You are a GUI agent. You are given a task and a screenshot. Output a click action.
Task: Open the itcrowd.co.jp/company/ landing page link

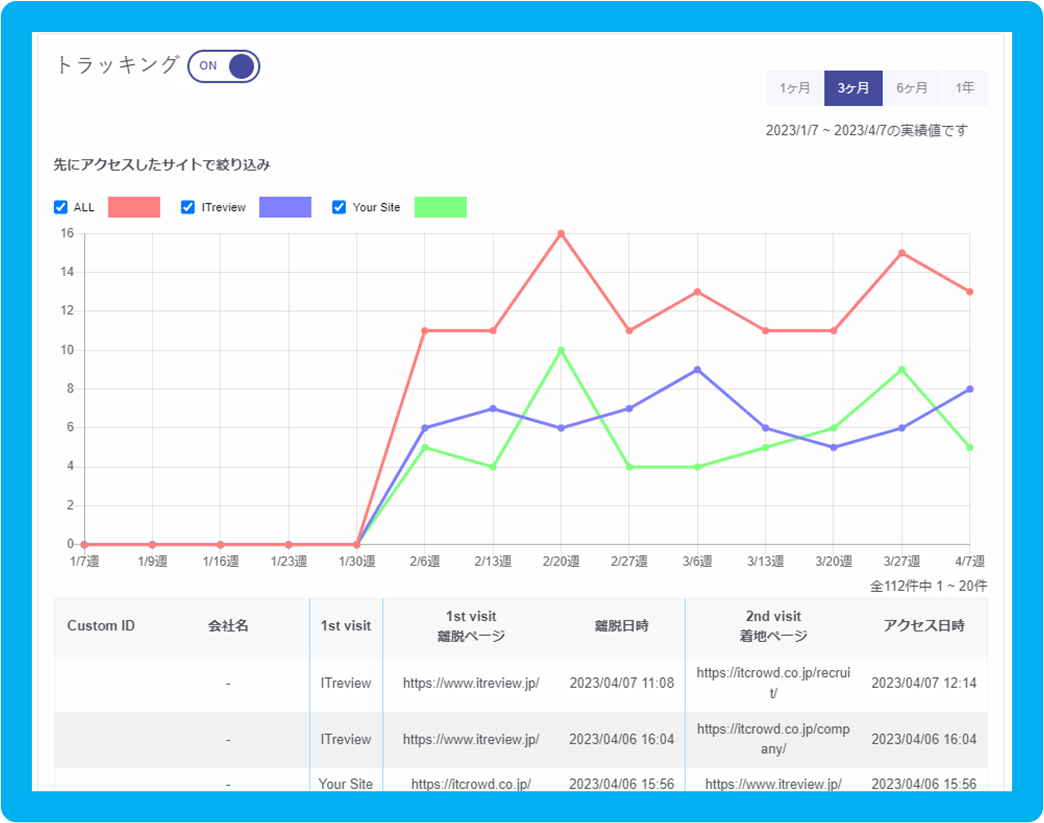[772, 739]
